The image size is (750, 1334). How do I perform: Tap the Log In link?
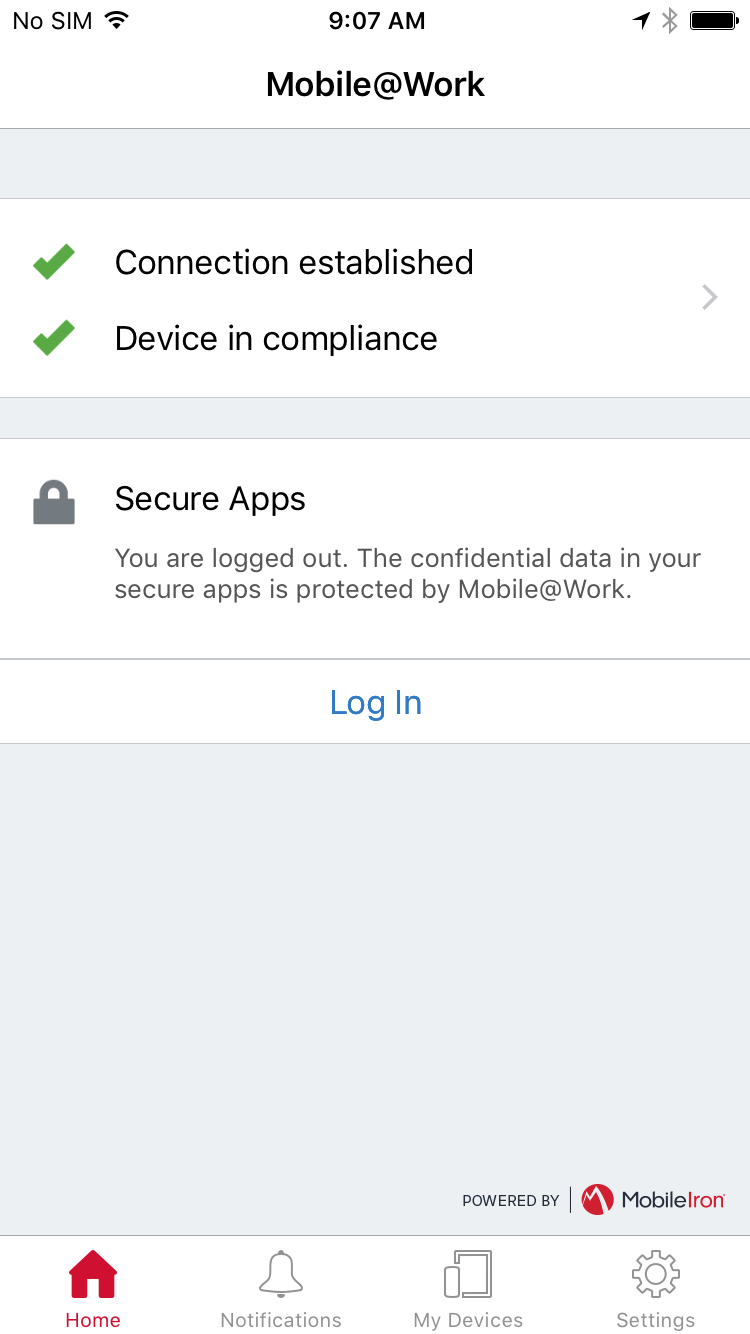point(376,702)
